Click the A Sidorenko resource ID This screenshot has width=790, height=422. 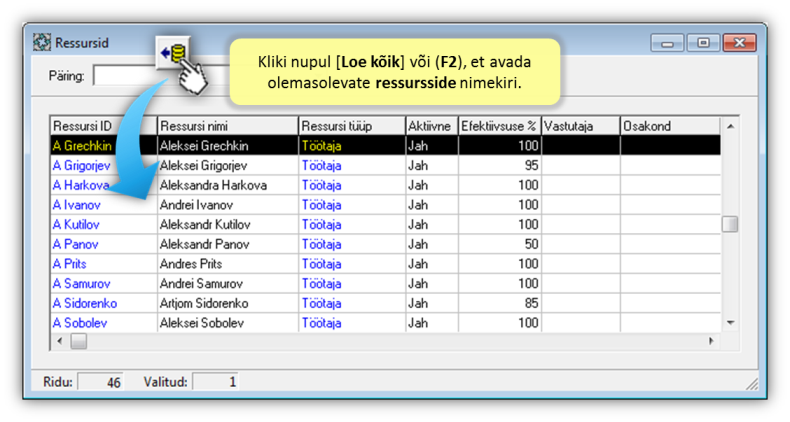84,303
